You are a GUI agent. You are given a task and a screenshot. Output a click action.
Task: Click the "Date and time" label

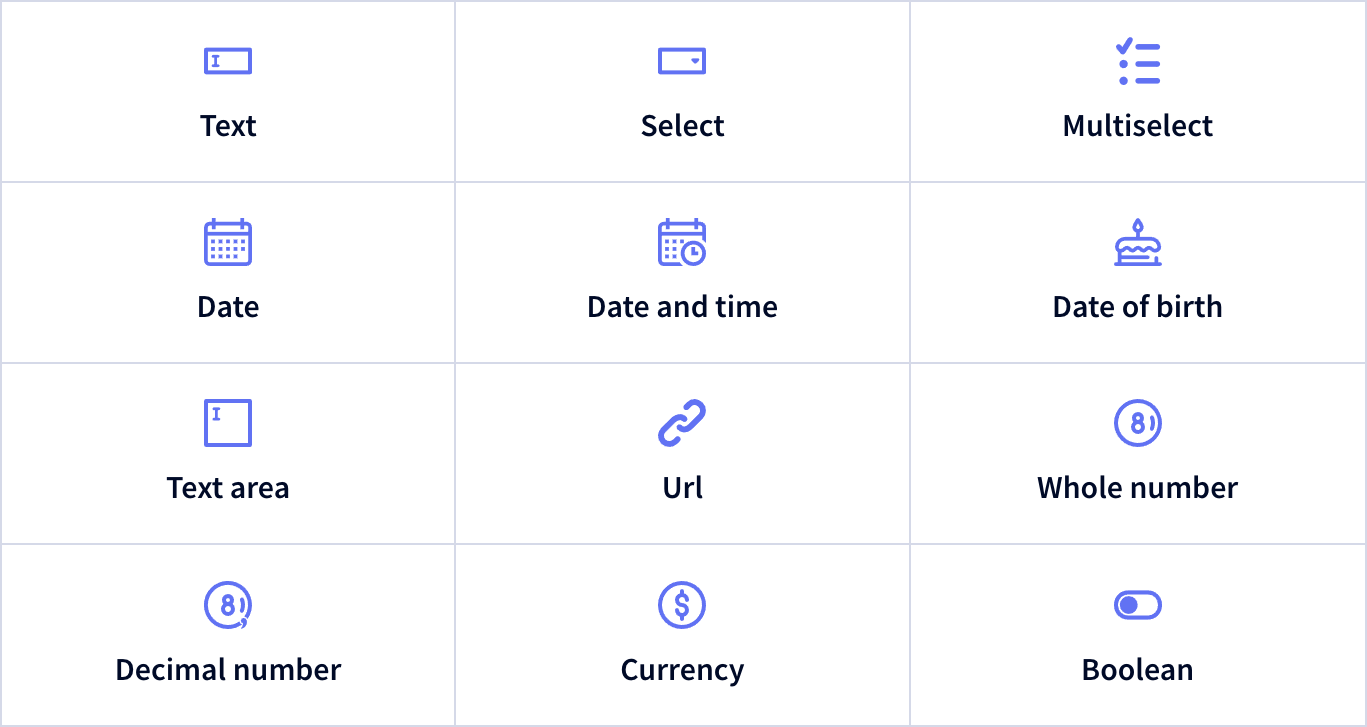tap(682, 307)
